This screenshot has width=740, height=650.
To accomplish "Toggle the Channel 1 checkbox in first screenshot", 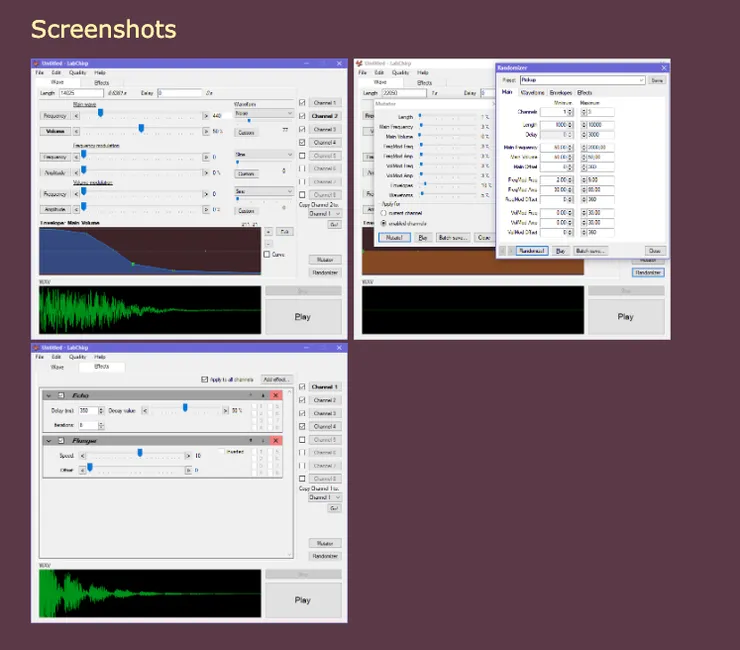I will (302, 103).
